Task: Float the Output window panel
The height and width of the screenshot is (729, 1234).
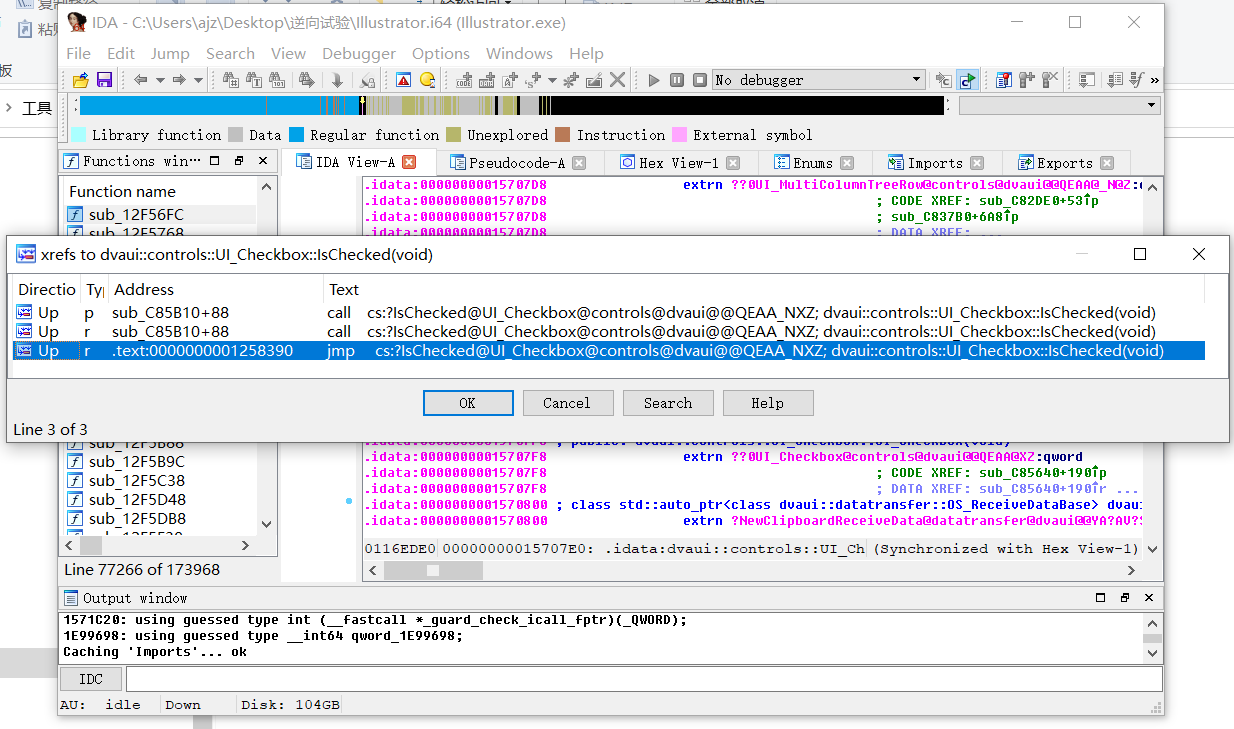Action: 1126,598
